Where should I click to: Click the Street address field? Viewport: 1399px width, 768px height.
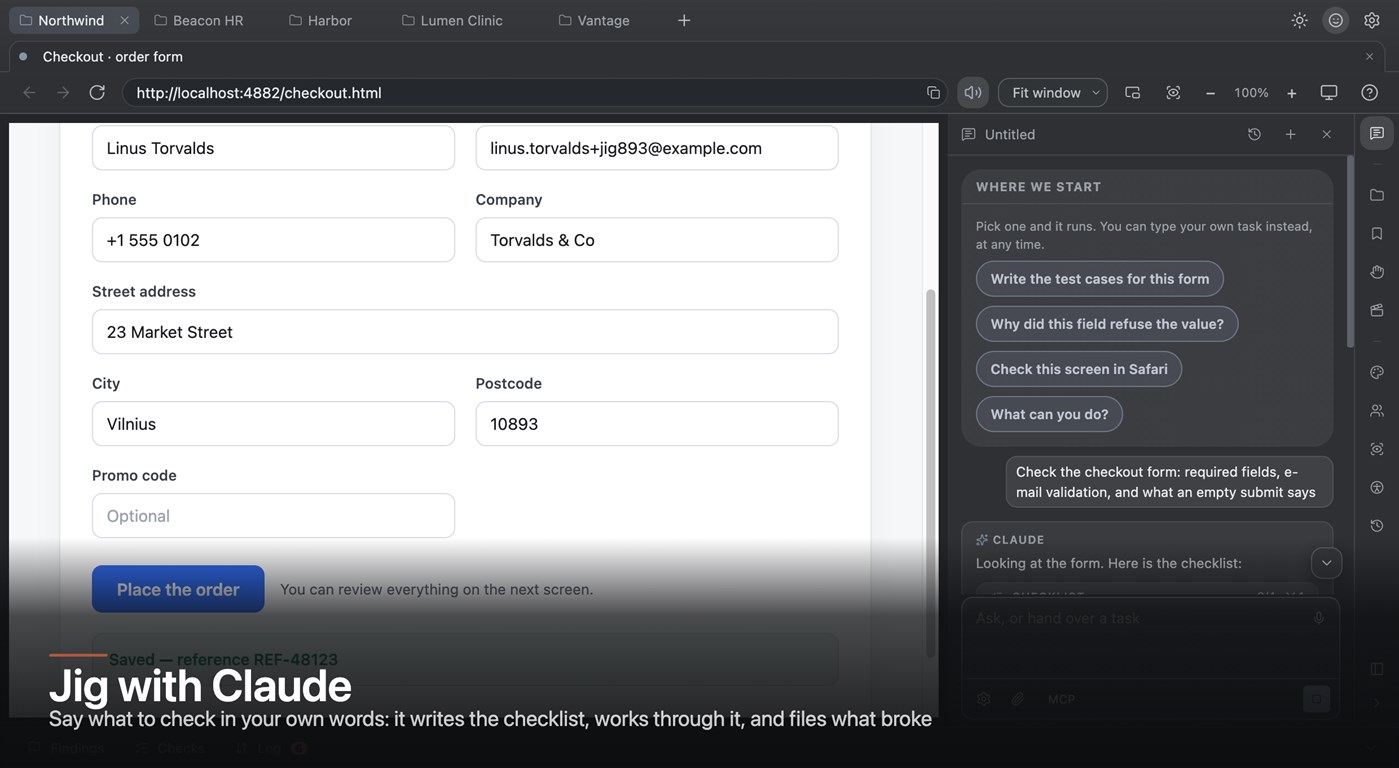(x=465, y=332)
